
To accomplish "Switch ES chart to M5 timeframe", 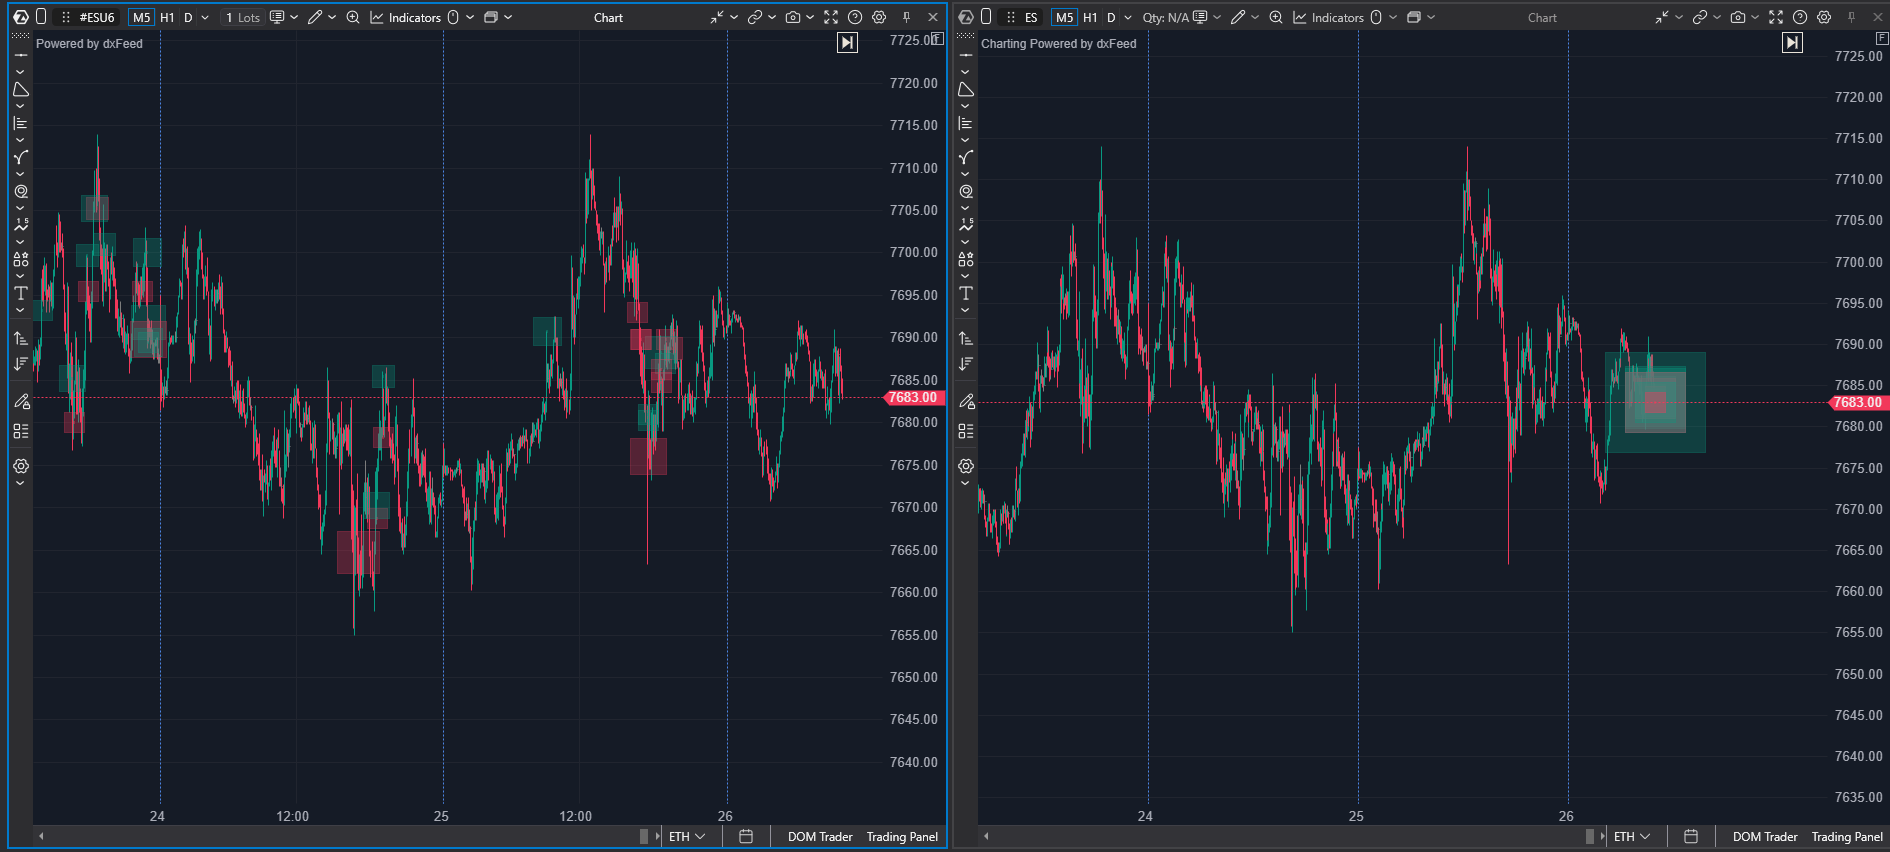I will click(x=1064, y=17).
